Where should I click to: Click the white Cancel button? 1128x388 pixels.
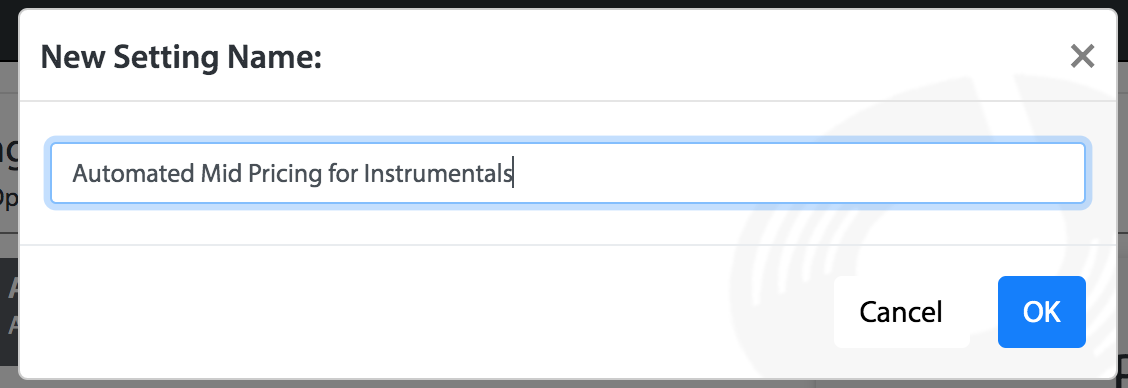pyautogui.click(x=901, y=312)
